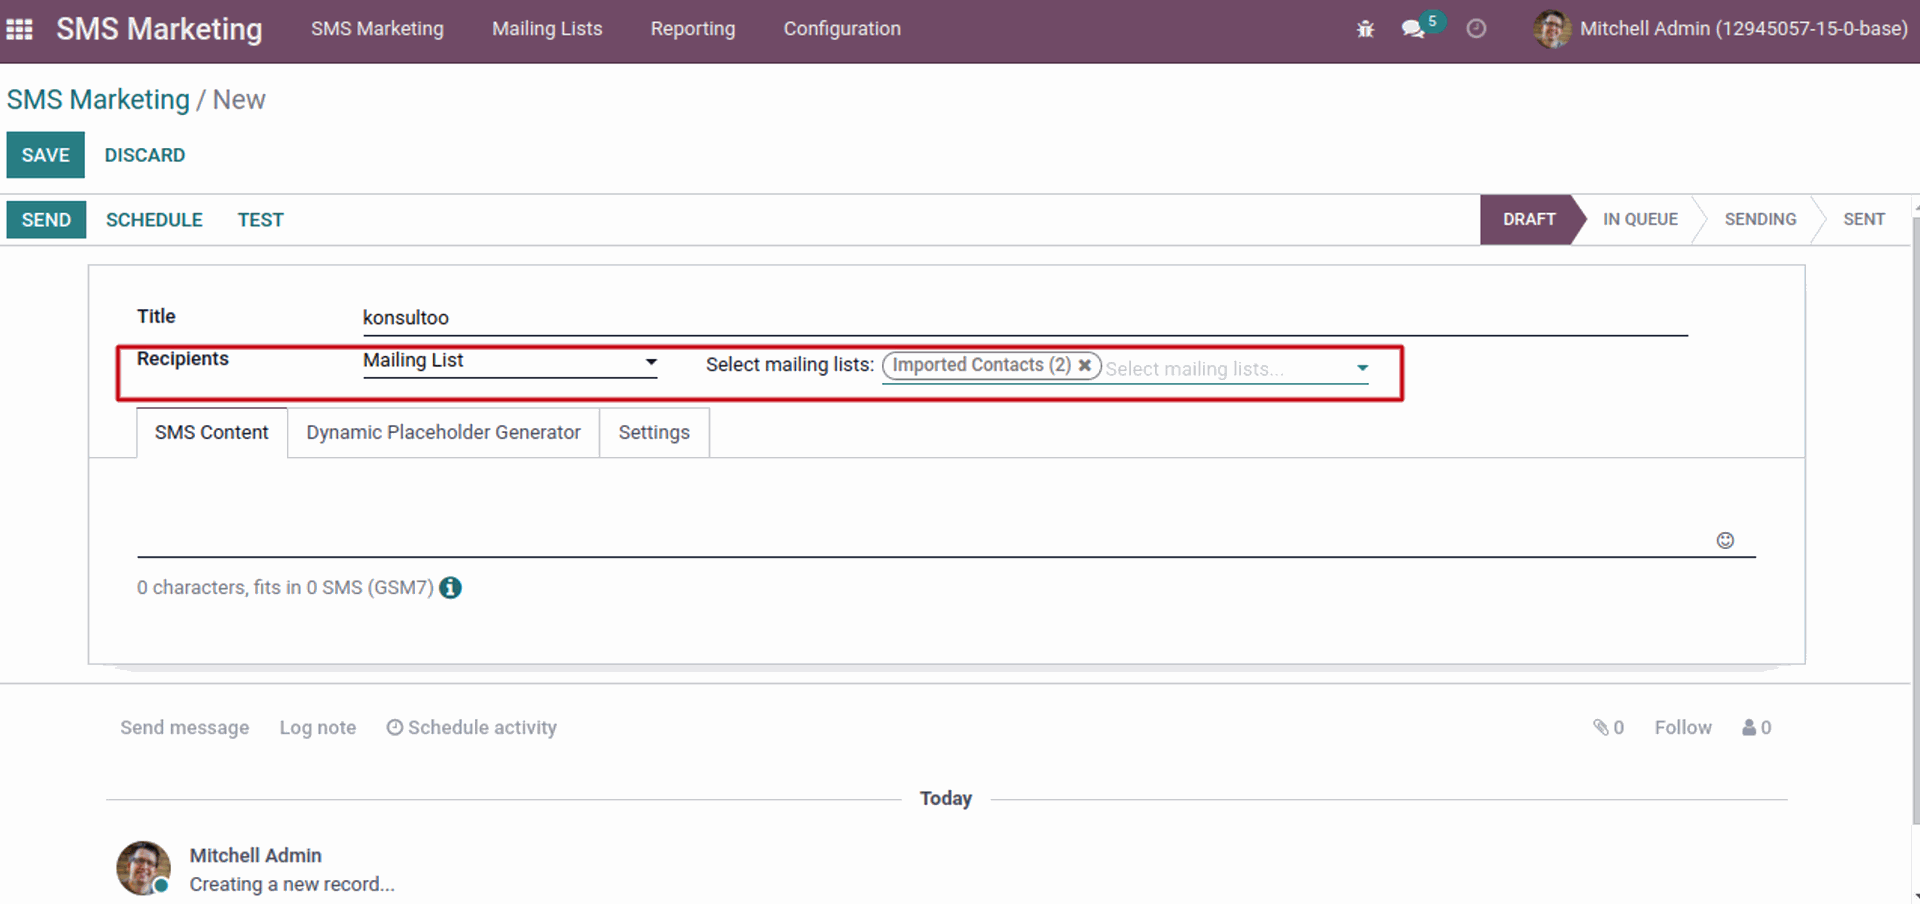The width and height of the screenshot is (1920, 904).
Task: Open the Recipients Mailing List dropdown
Action: [510, 361]
